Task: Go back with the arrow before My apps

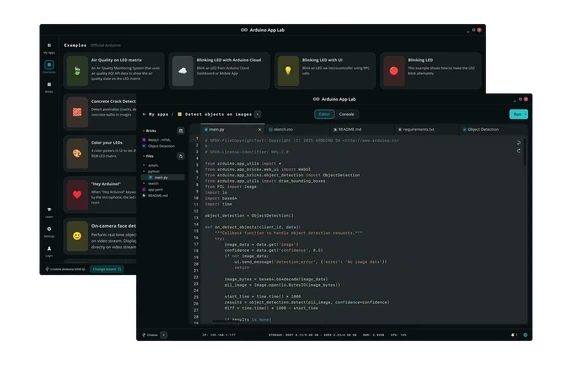Action: 144,114
